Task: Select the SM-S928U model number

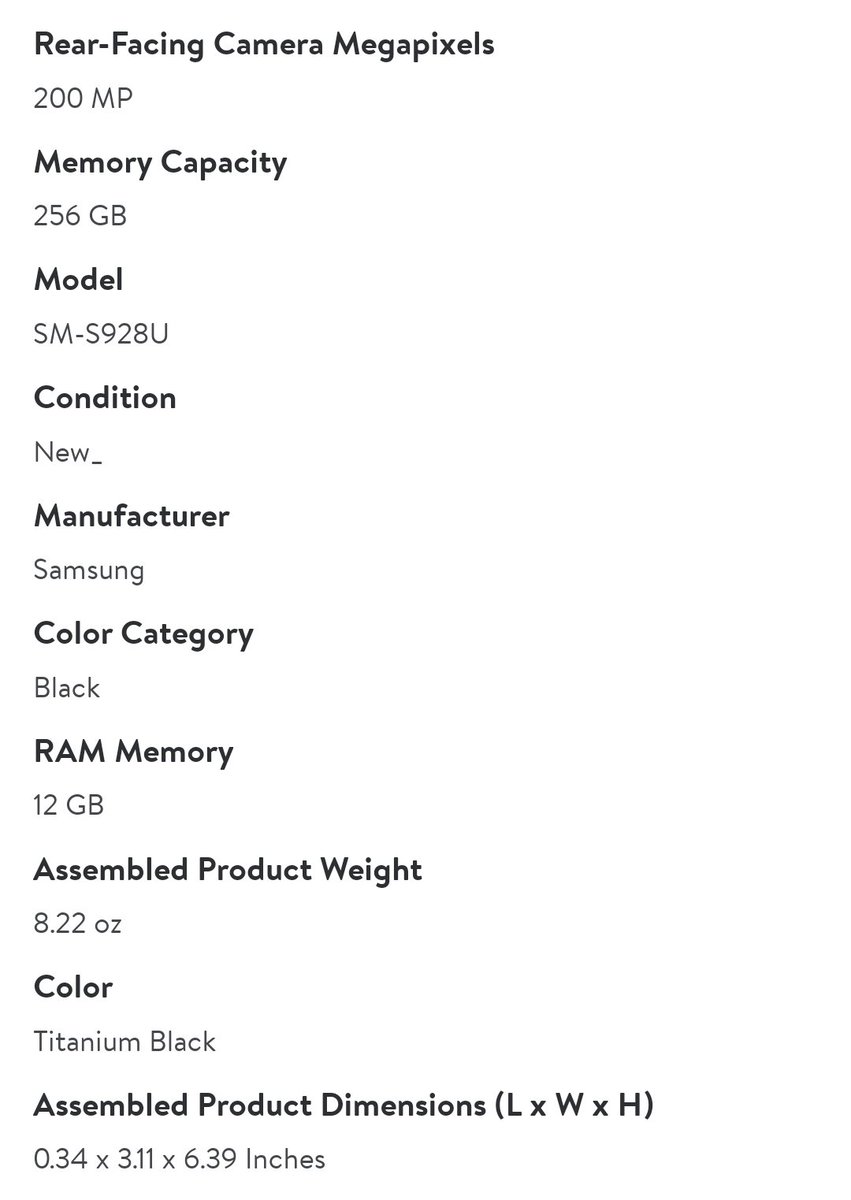Action: (101, 334)
